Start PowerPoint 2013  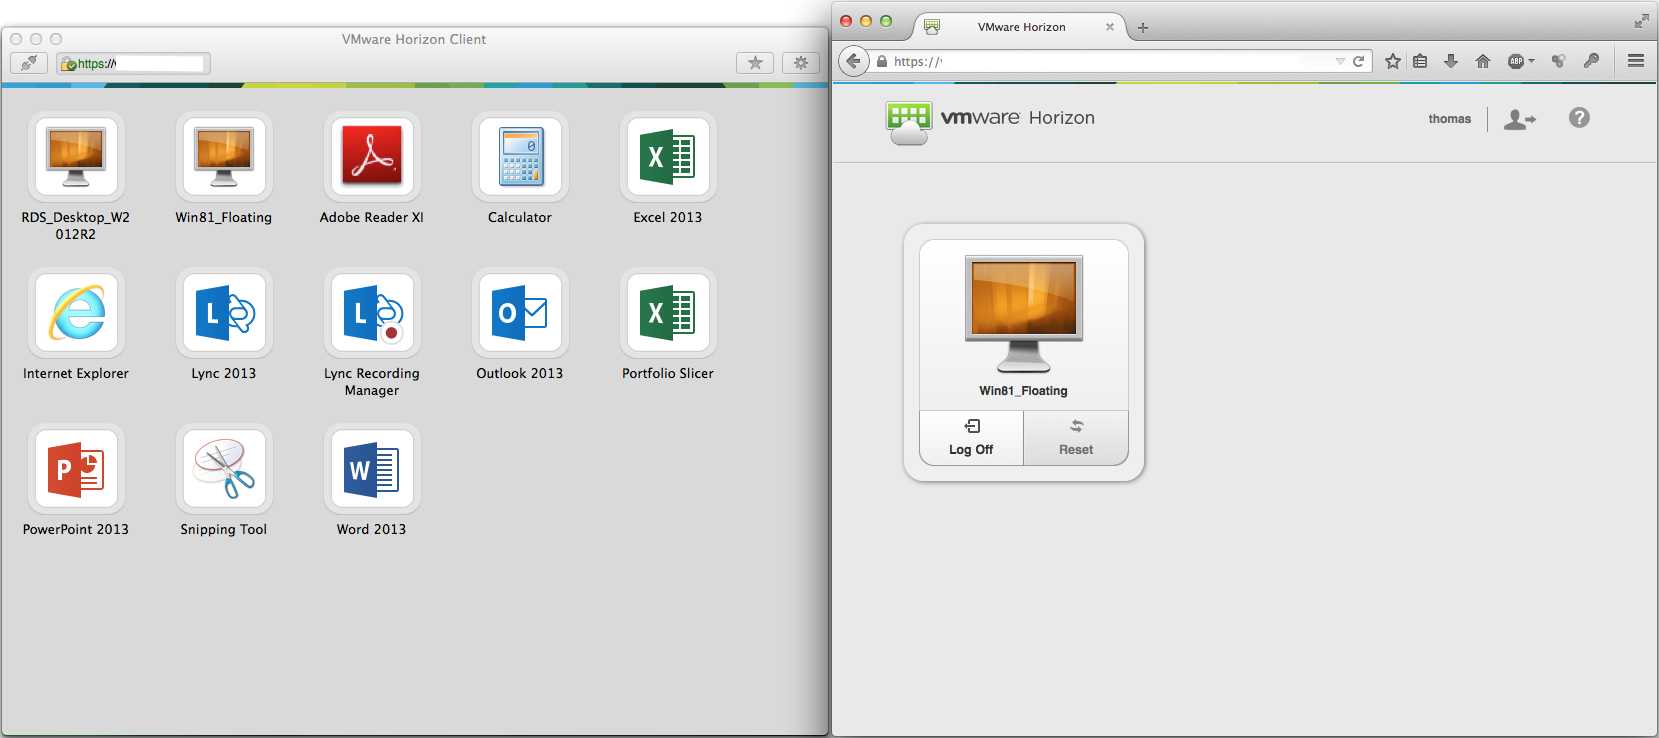click(76, 469)
